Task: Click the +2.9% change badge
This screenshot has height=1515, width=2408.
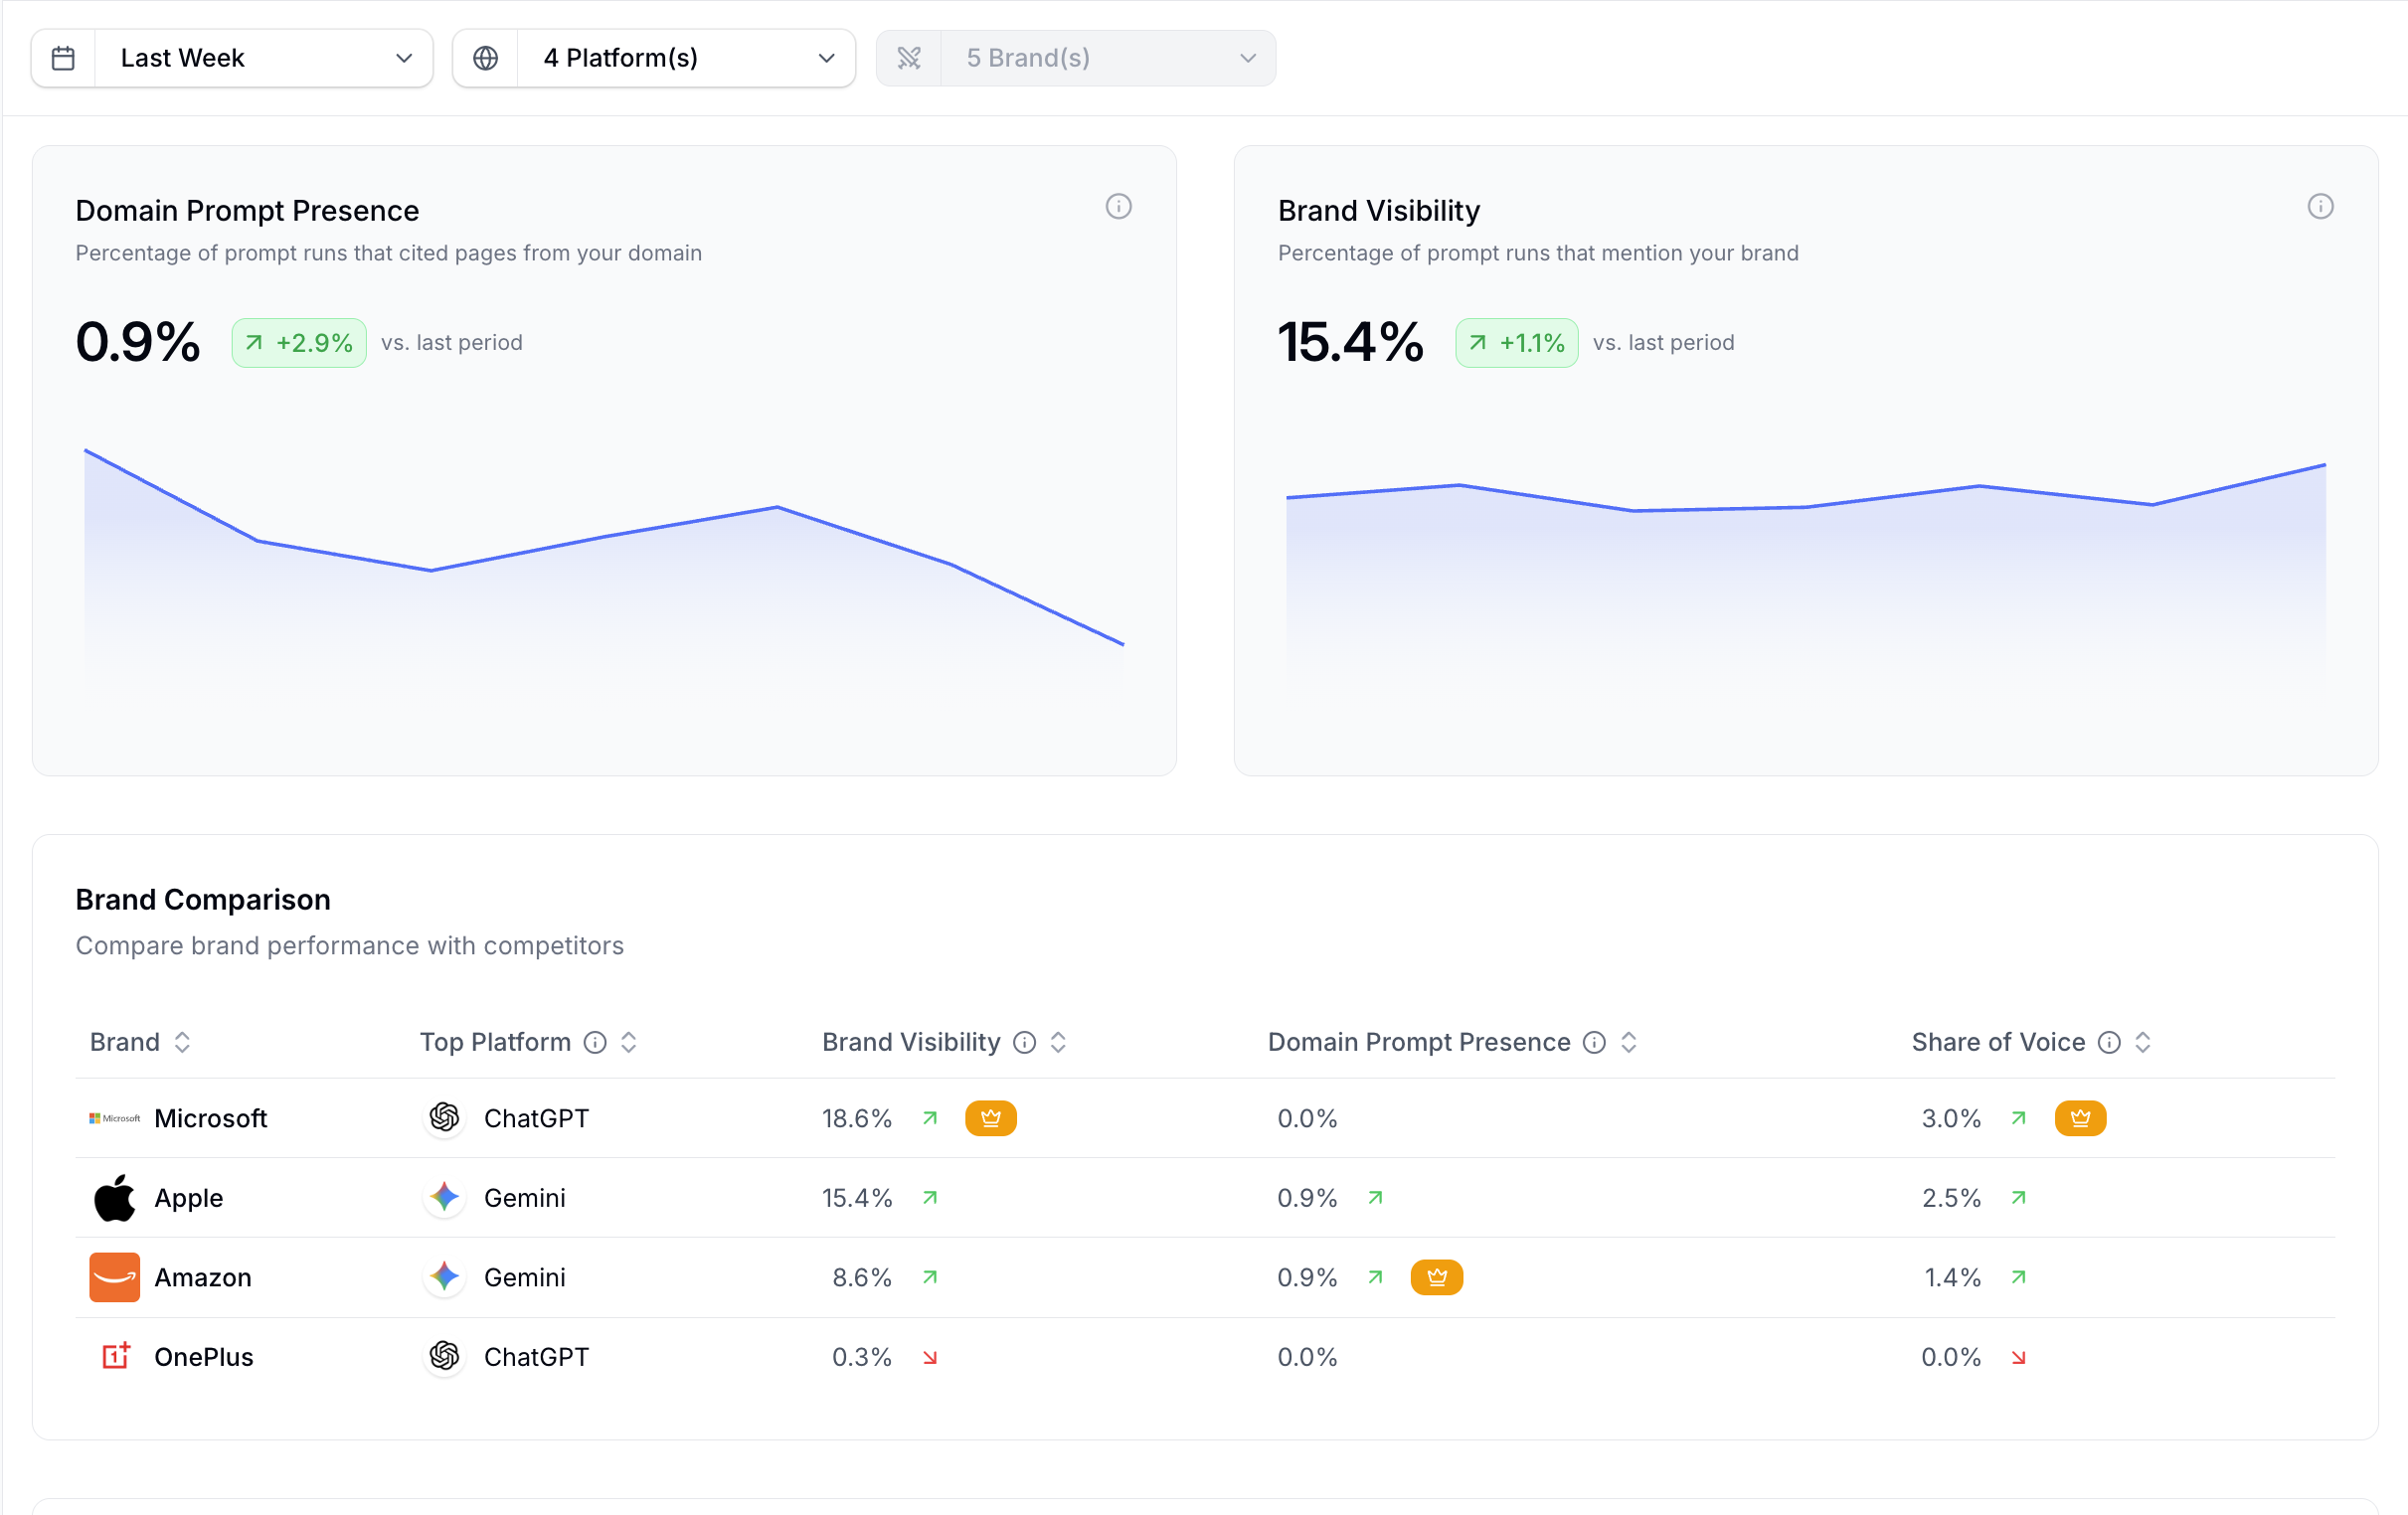Action: tap(299, 343)
